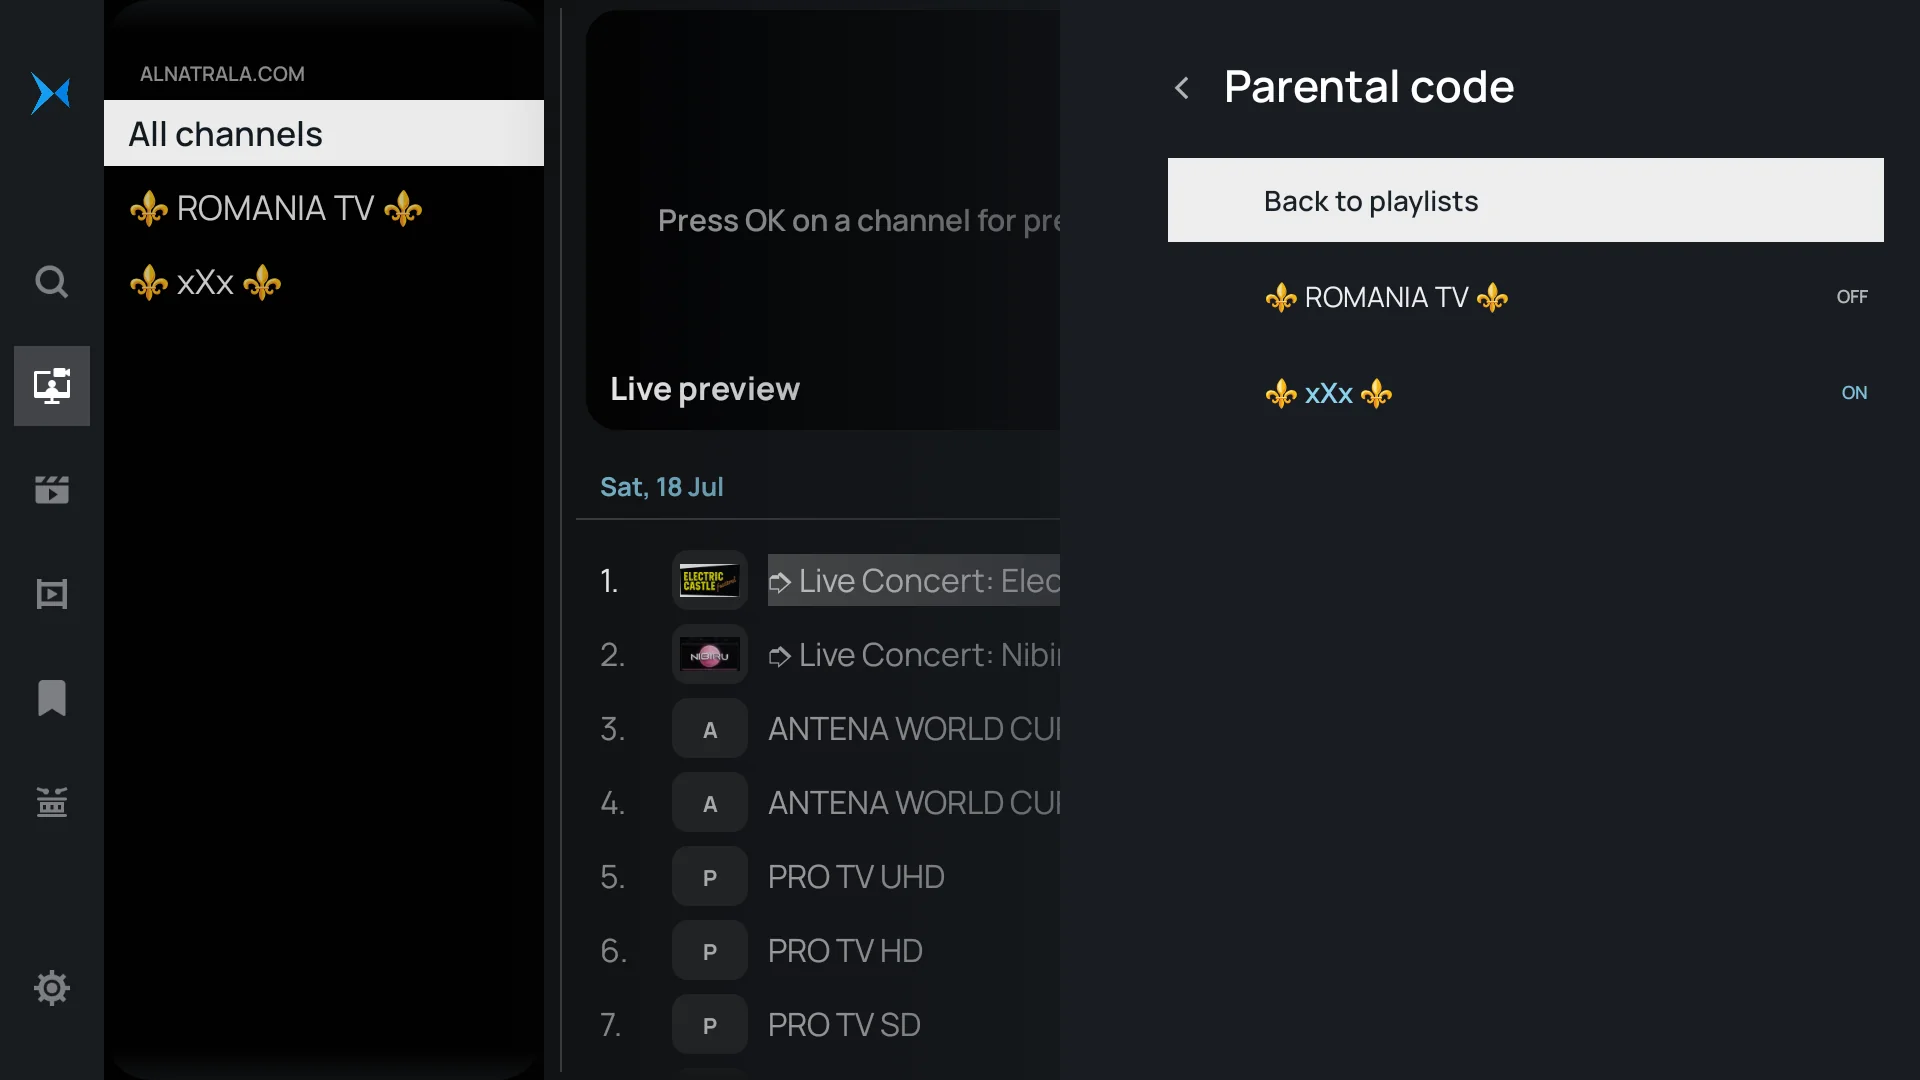
Task: Click the PRO TV UHD letter icon
Action: coord(710,877)
